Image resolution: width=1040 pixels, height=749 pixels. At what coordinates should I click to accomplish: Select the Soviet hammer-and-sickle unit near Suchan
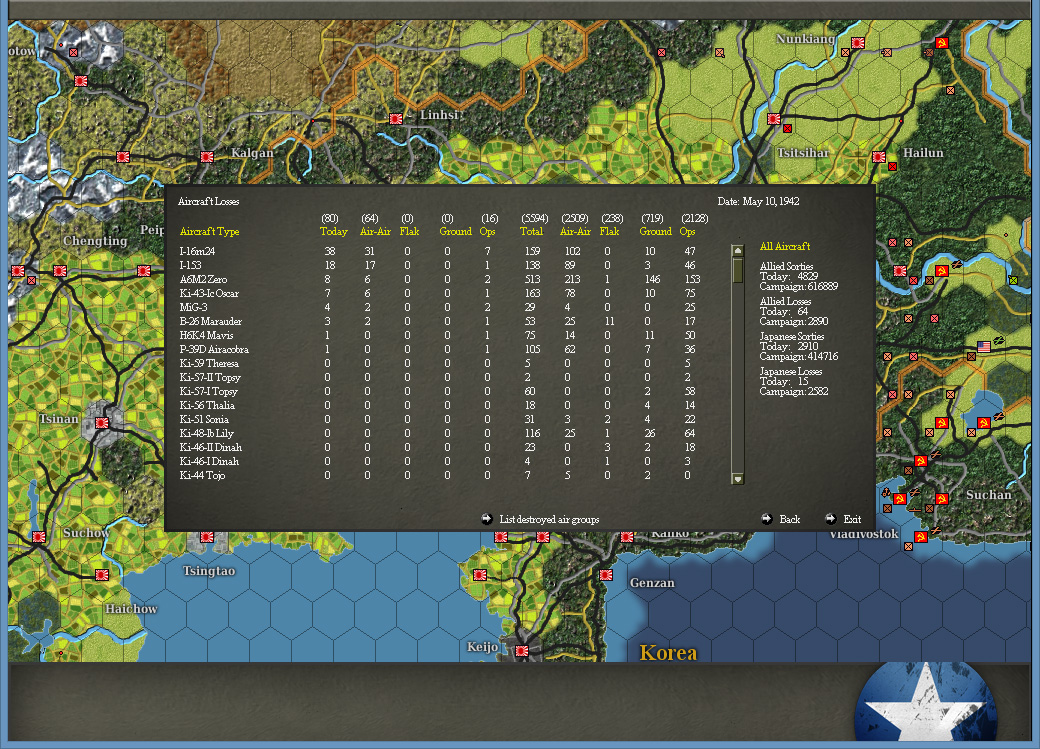click(940, 497)
